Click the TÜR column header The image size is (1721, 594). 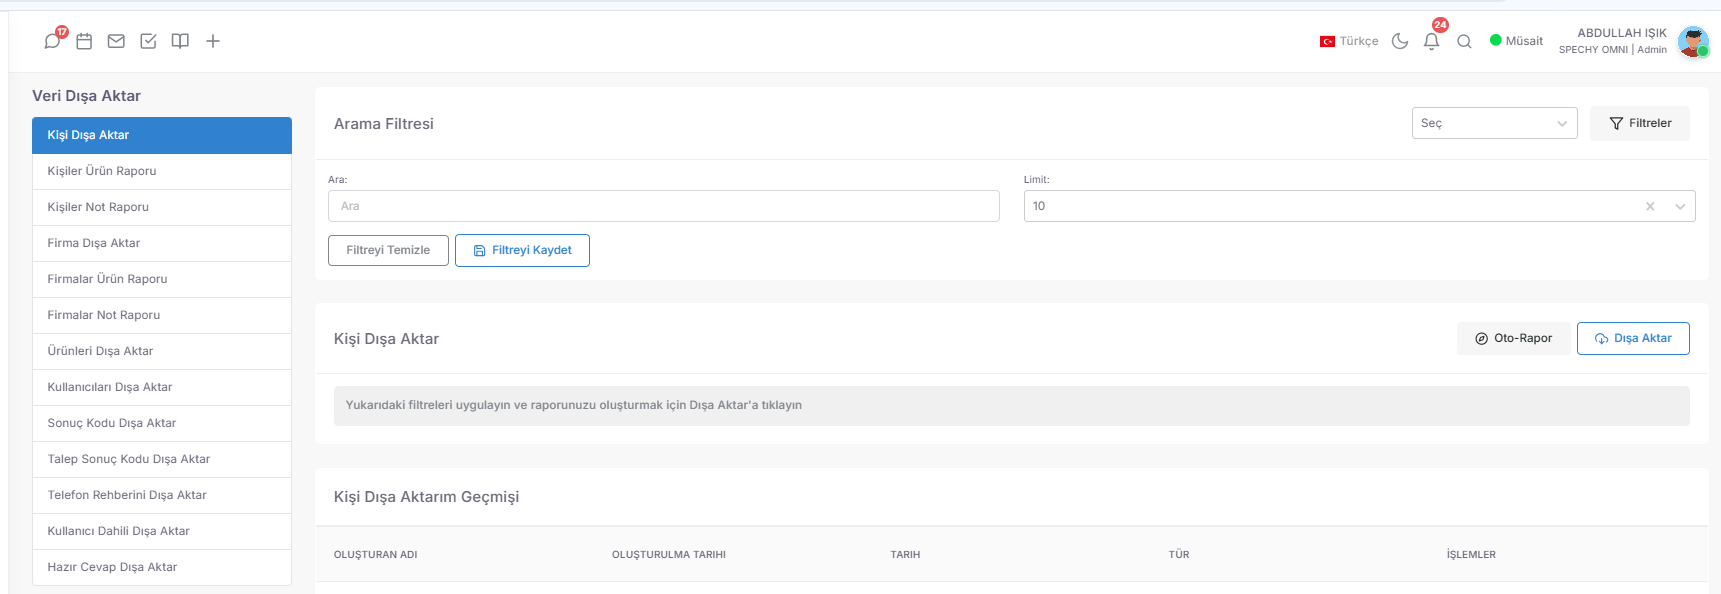pos(1179,554)
